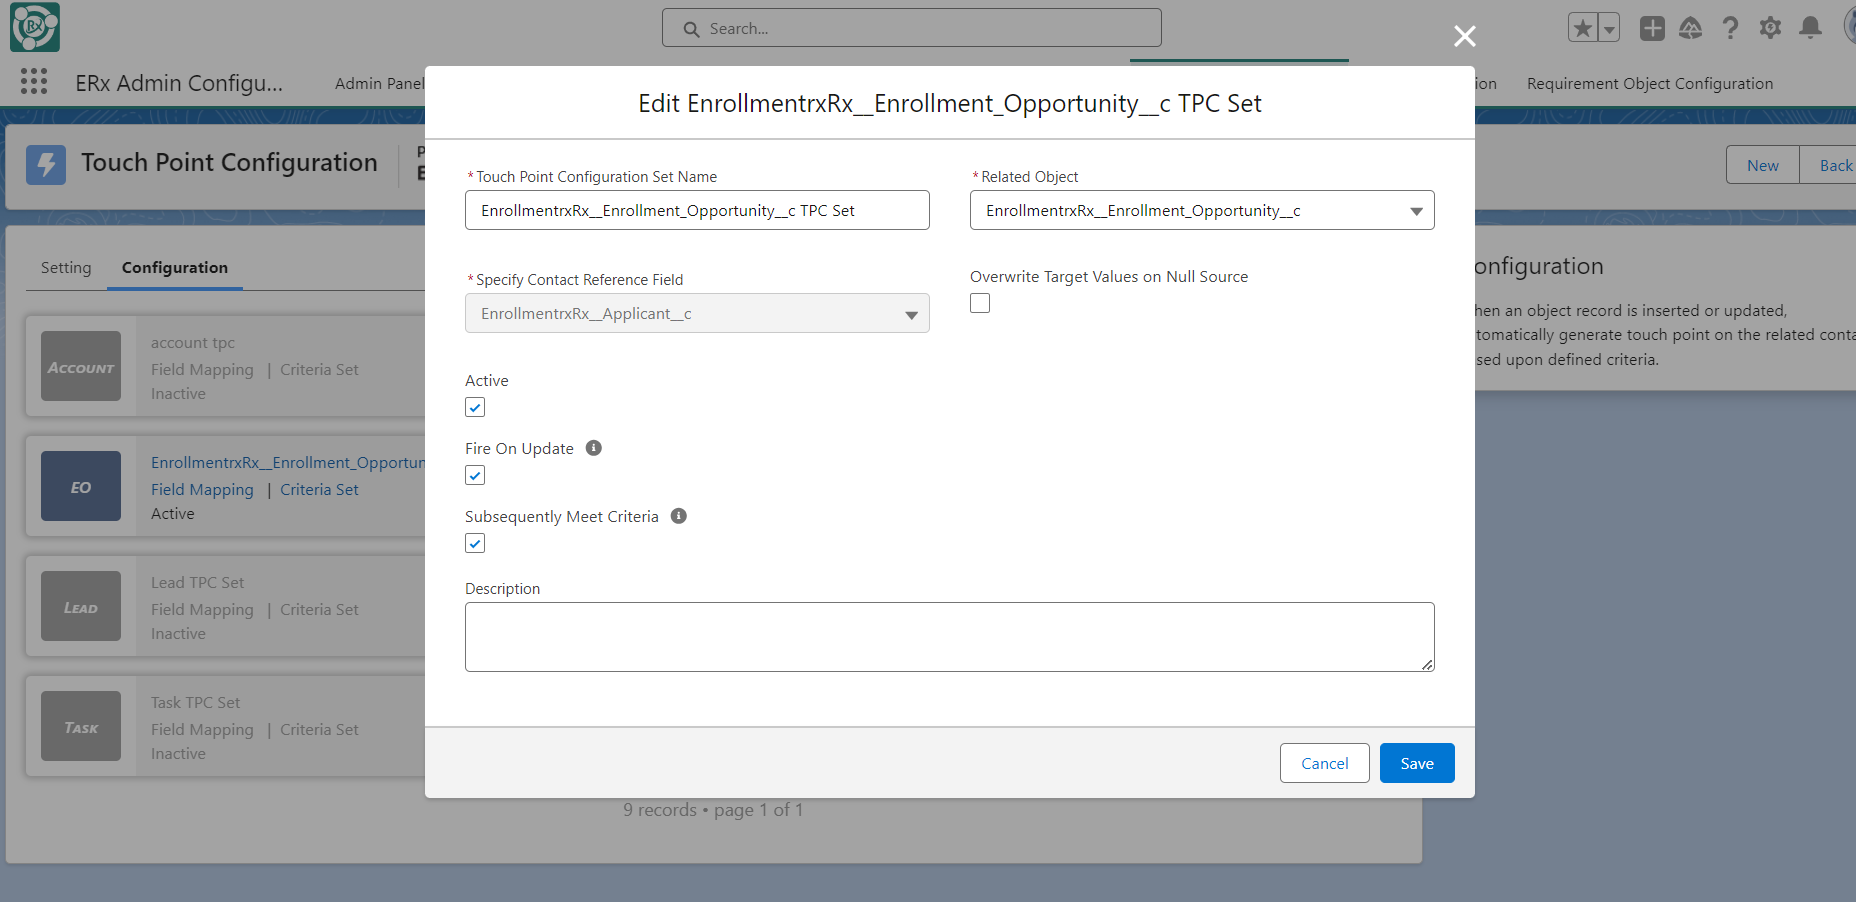Click the Subsequently Meet Criteria info icon
1856x902 pixels.
[679, 516]
